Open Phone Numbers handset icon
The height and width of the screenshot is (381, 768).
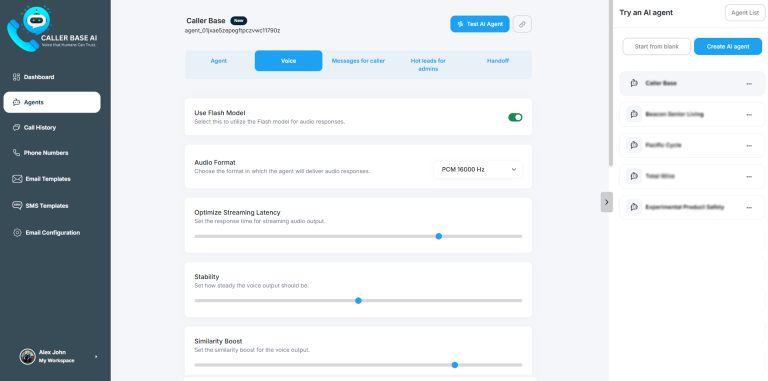pos(16,153)
